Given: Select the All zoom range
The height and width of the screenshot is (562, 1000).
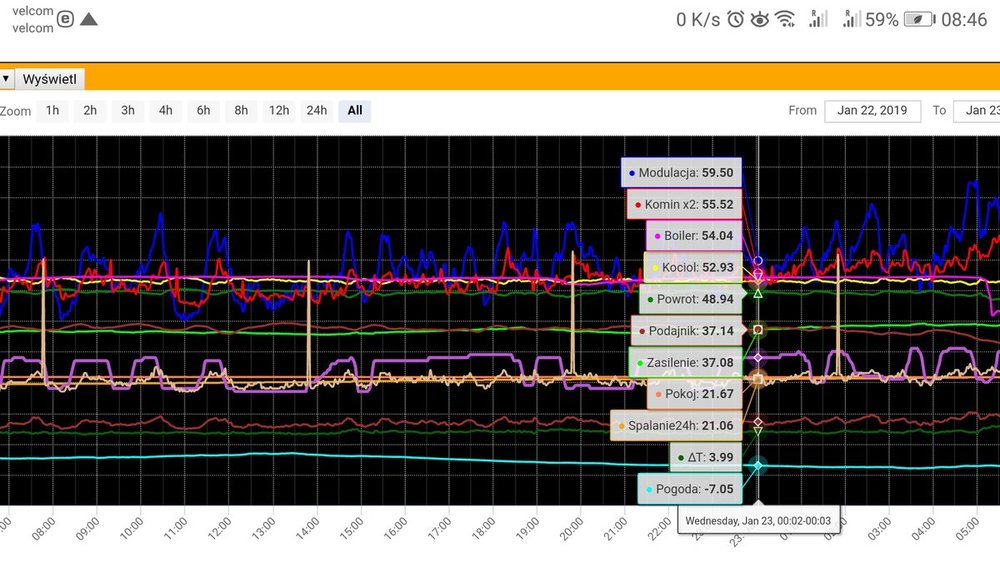Looking at the screenshot, I should 354,110.
